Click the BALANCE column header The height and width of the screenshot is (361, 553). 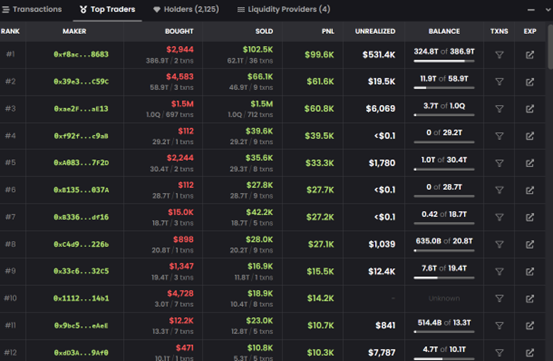tap(444, 31)
